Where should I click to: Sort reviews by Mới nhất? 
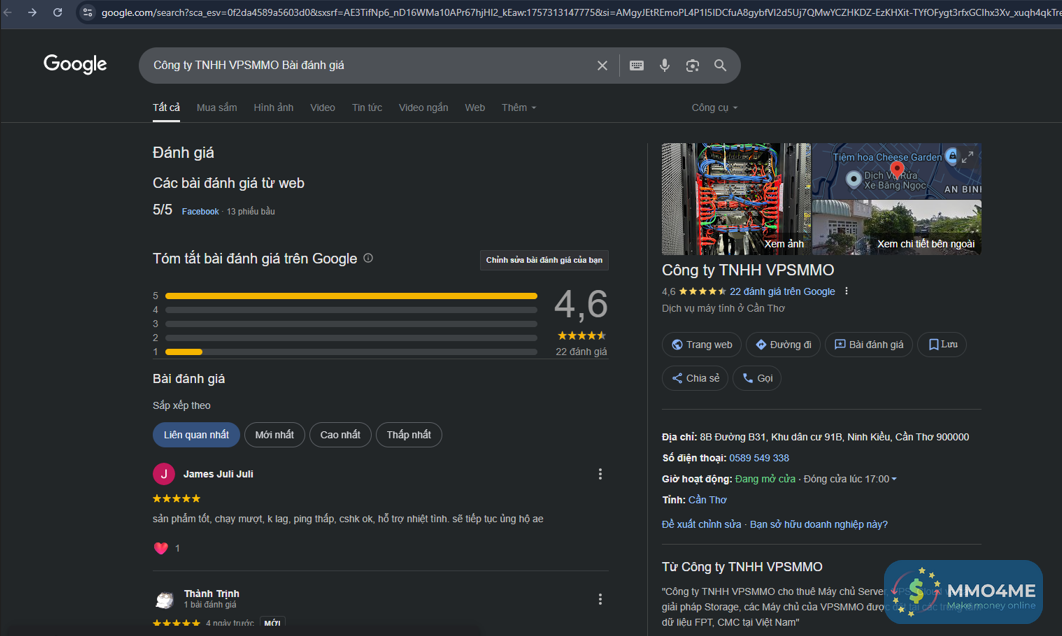(274, 435)
